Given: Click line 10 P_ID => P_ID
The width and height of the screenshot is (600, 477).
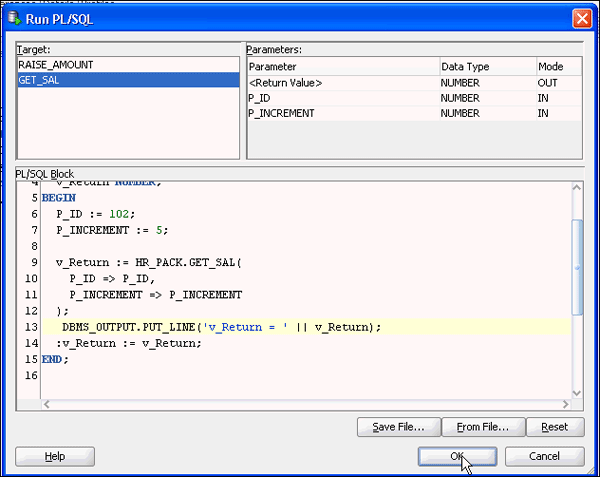Looking at the screenshot, I should [112, 278].
